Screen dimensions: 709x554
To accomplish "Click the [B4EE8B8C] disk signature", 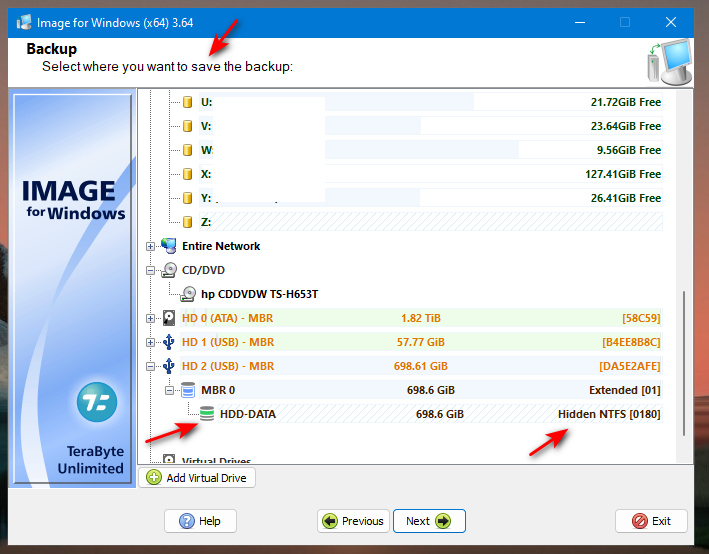I will click(x=631, y=342).
